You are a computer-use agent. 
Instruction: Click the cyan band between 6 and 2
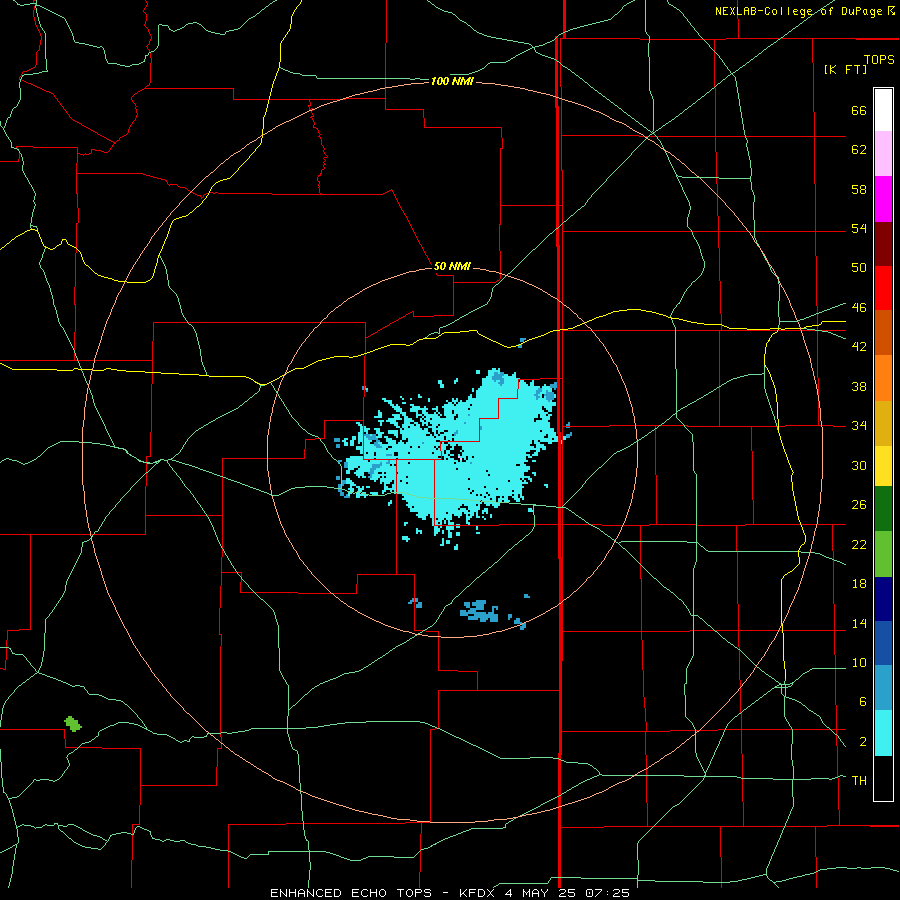(x=883, y=733)
